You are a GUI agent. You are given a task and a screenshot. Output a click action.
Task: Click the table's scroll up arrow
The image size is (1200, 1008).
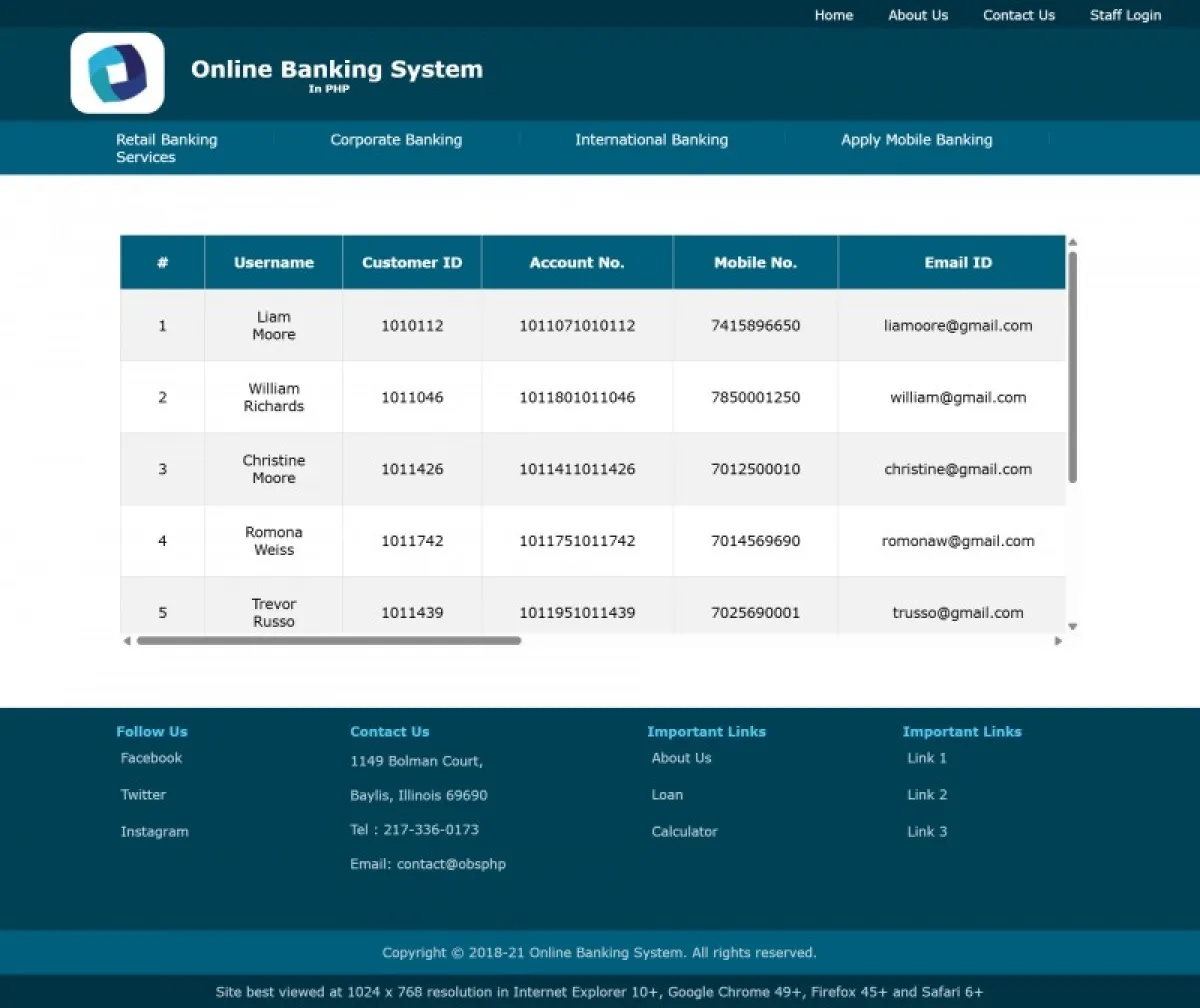click(x=1072, y=242)
